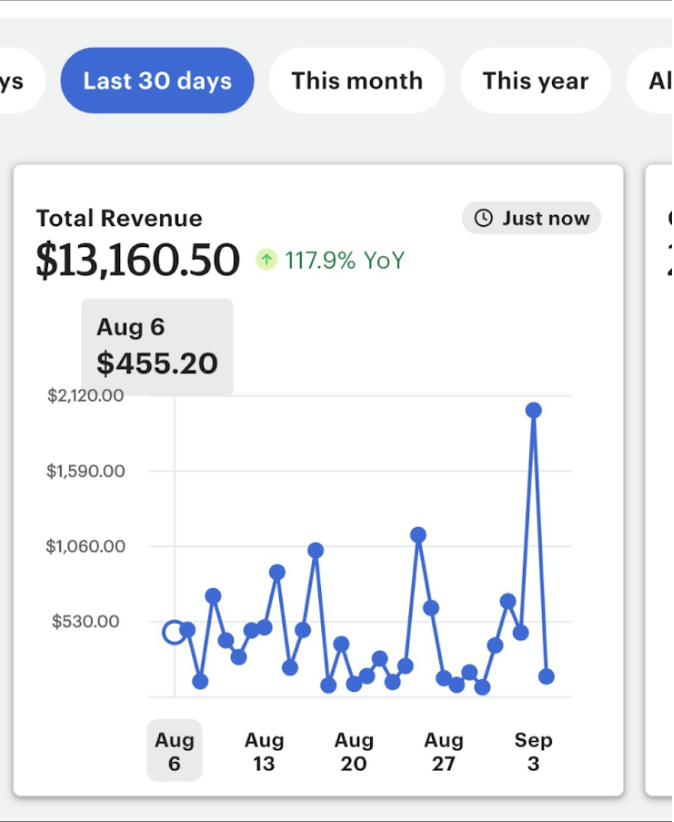The width and height of the screenshot is (674, 822).
Task: Open the partially visible "All" time filter on the right
Action: [659, 80]
